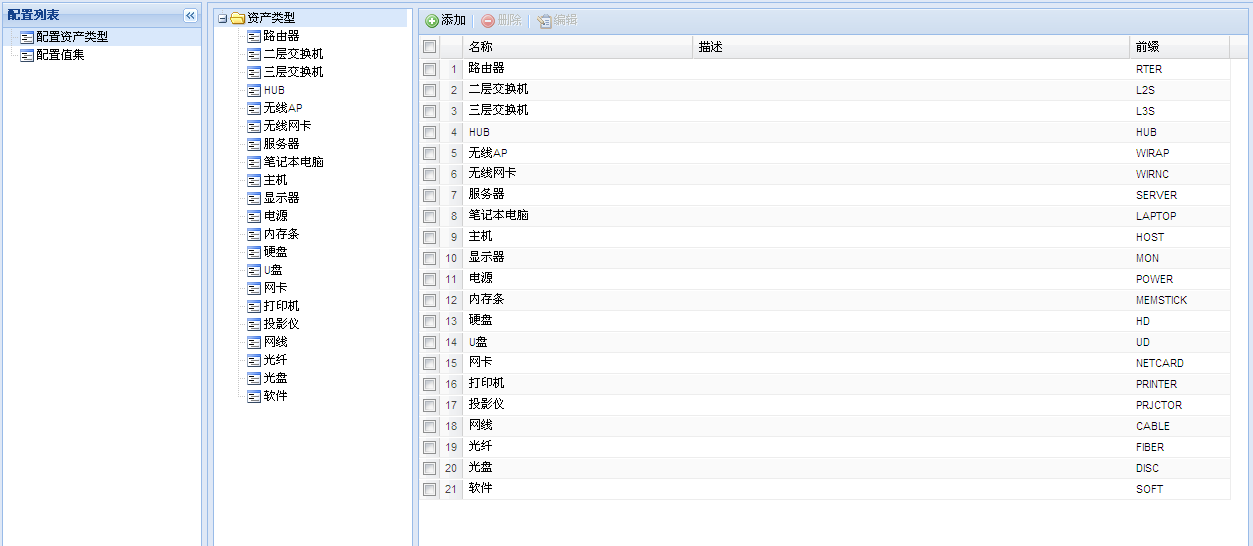The image size is (1253, 546).
Task: Collapse the 资产类型 tree root node
Action: point(222,18)
